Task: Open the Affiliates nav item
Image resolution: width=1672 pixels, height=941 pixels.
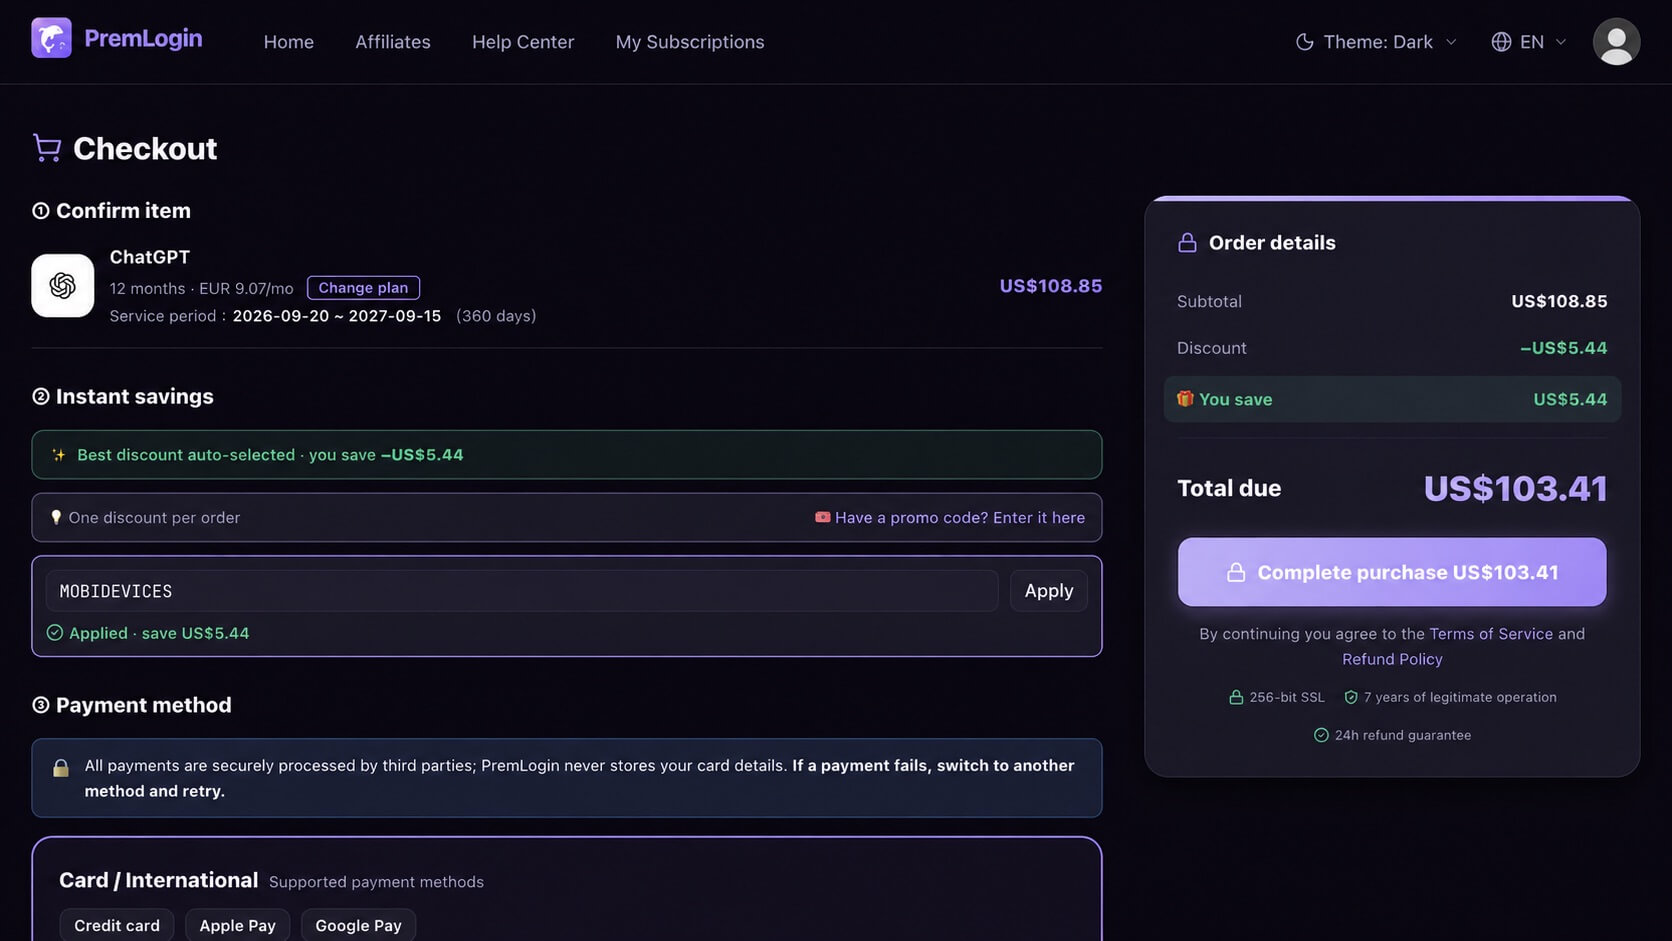Action: pos(393,42)
